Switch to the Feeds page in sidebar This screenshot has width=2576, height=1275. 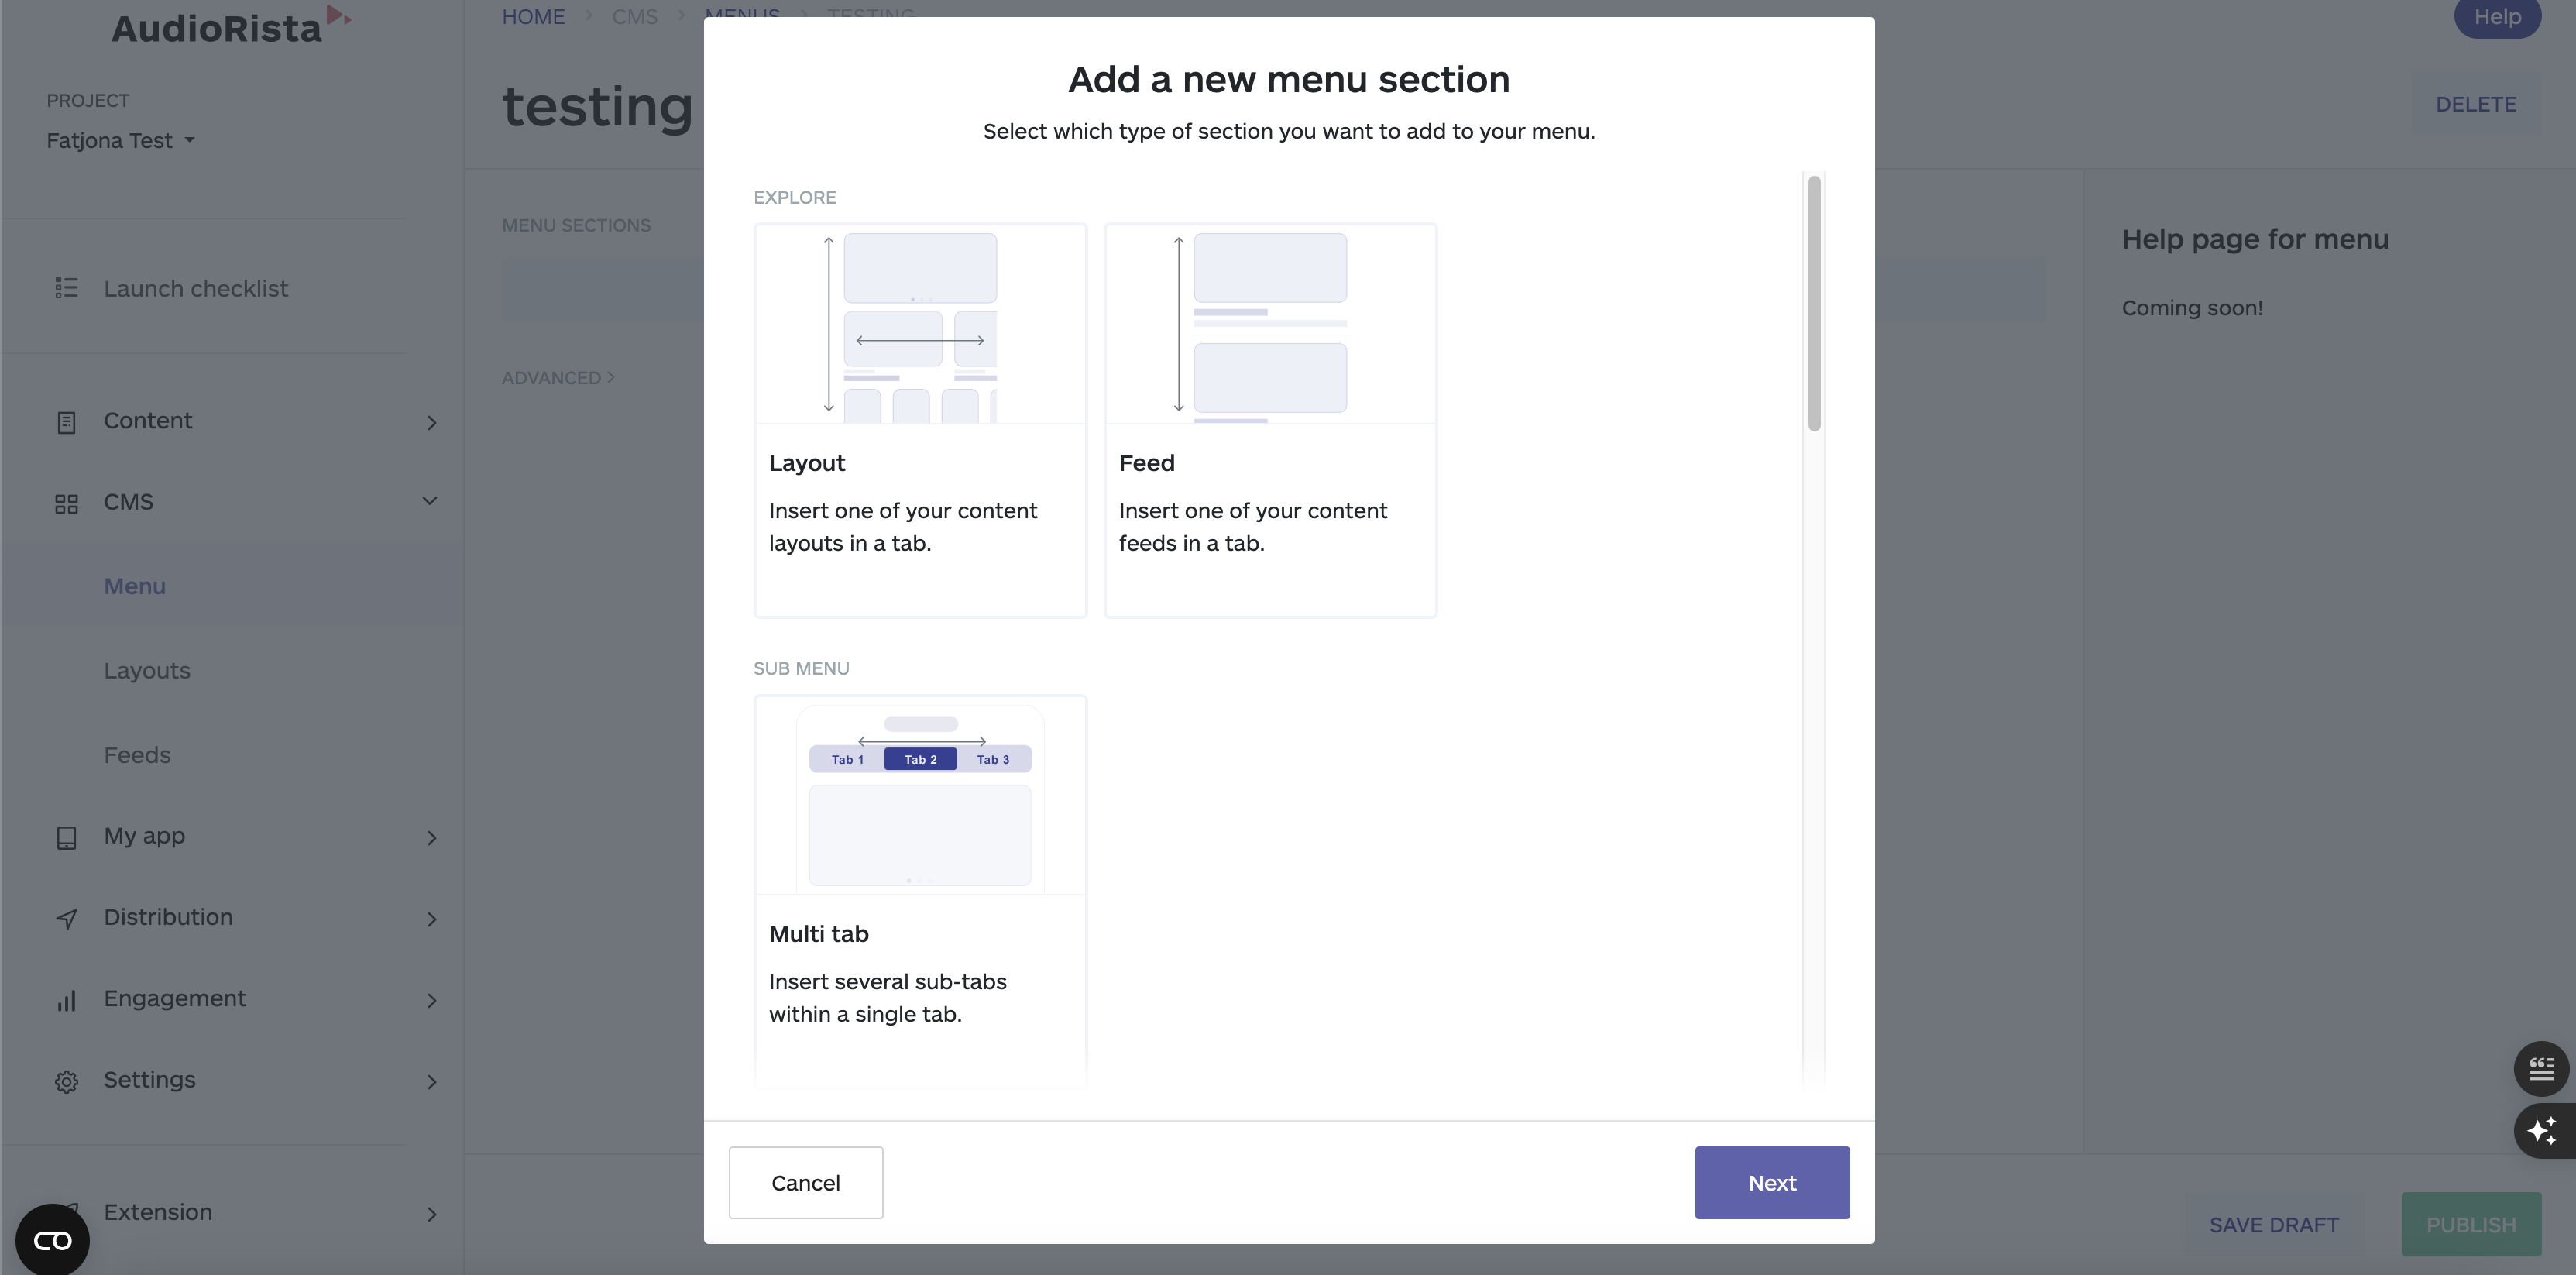[138, 754]
